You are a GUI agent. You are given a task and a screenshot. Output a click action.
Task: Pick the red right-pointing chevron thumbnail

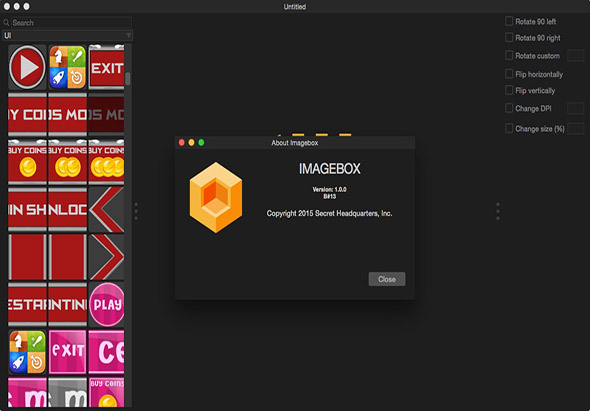(106, 257)
